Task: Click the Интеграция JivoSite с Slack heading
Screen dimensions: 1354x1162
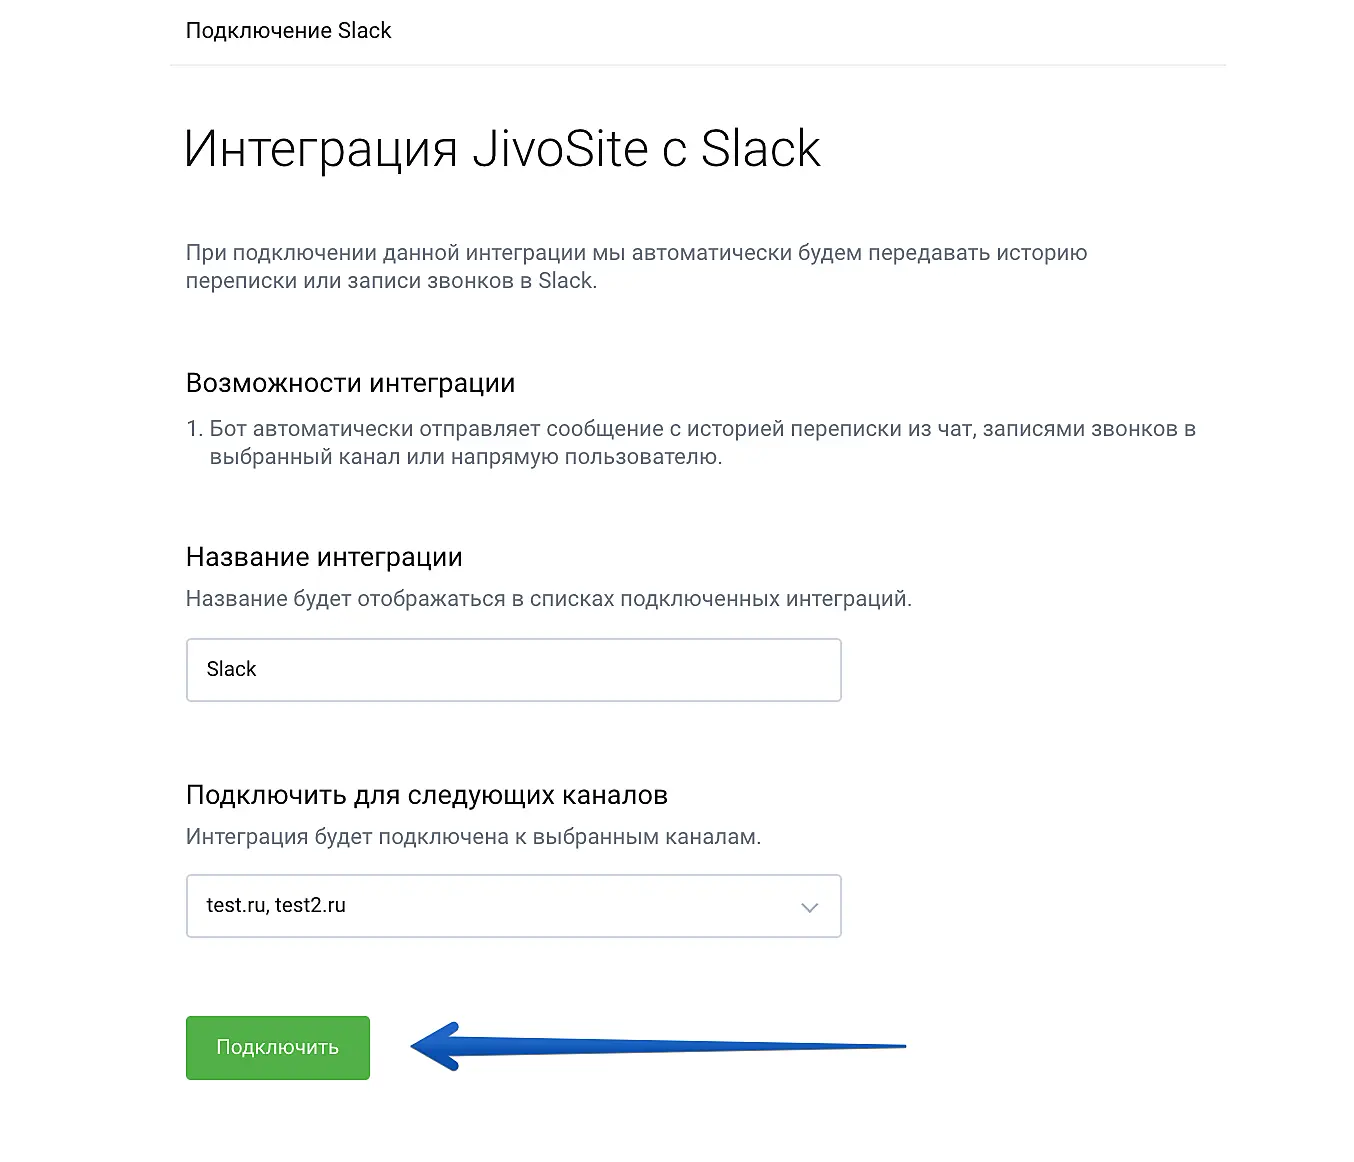Action: point(502,150)
